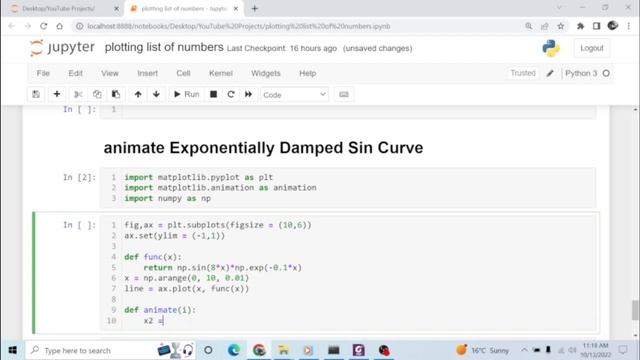
Task: Click the Trusted notebook indicator
Action: coord(522,73)
